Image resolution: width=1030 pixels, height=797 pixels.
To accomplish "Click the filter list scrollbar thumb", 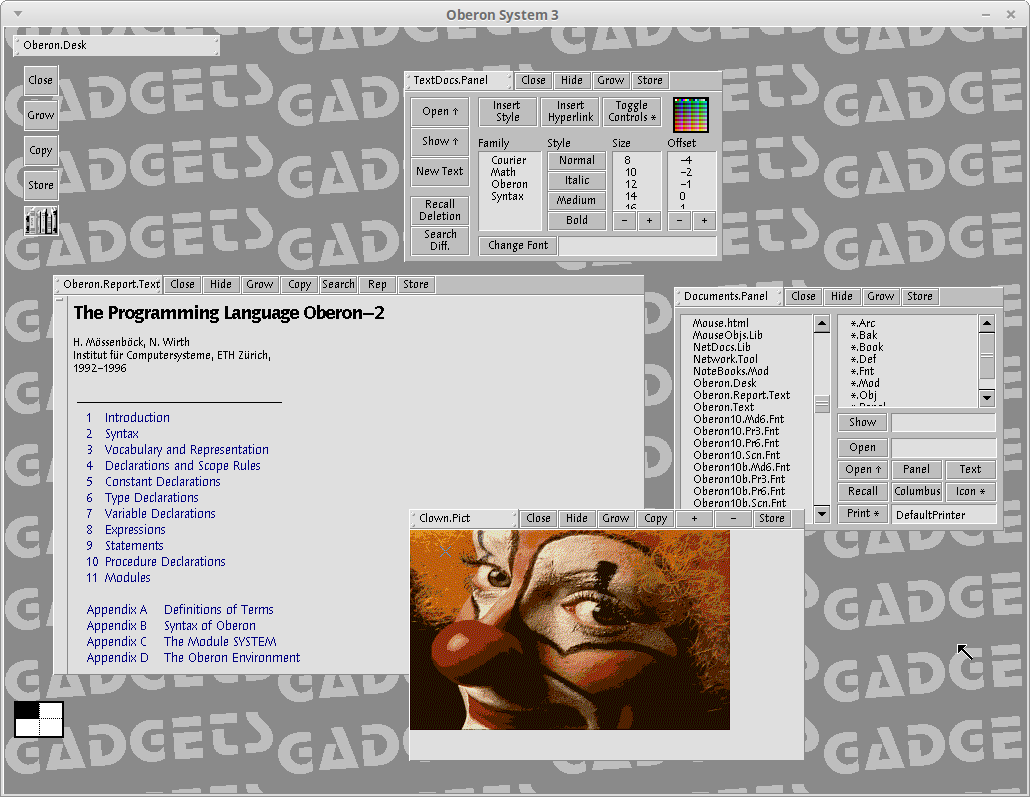I will [x=987, y=357].
